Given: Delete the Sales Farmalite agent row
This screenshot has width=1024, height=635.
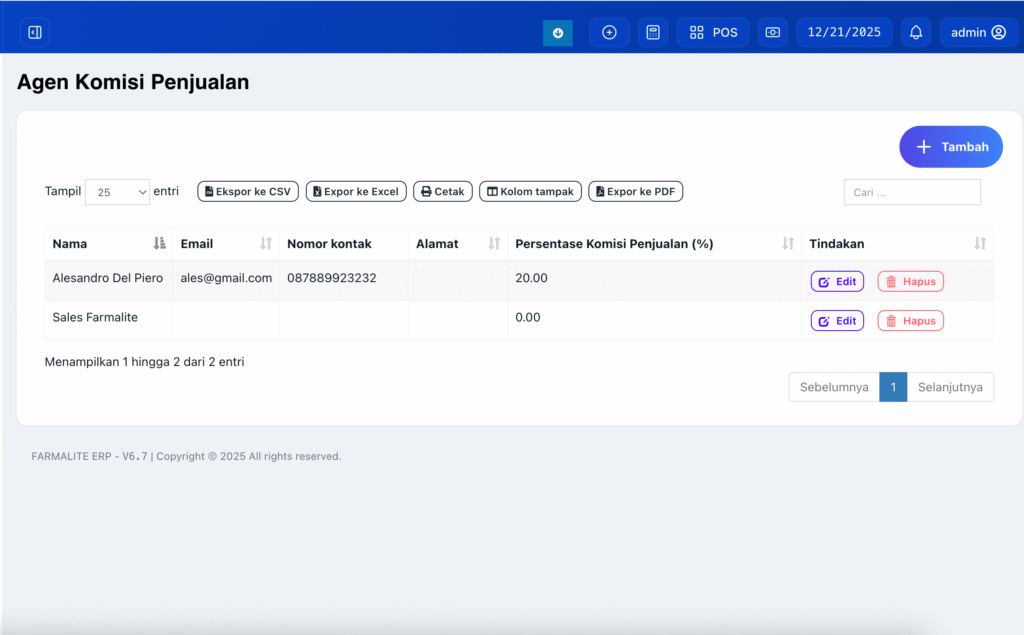Looking at the screenshot, I should [910, 321].
